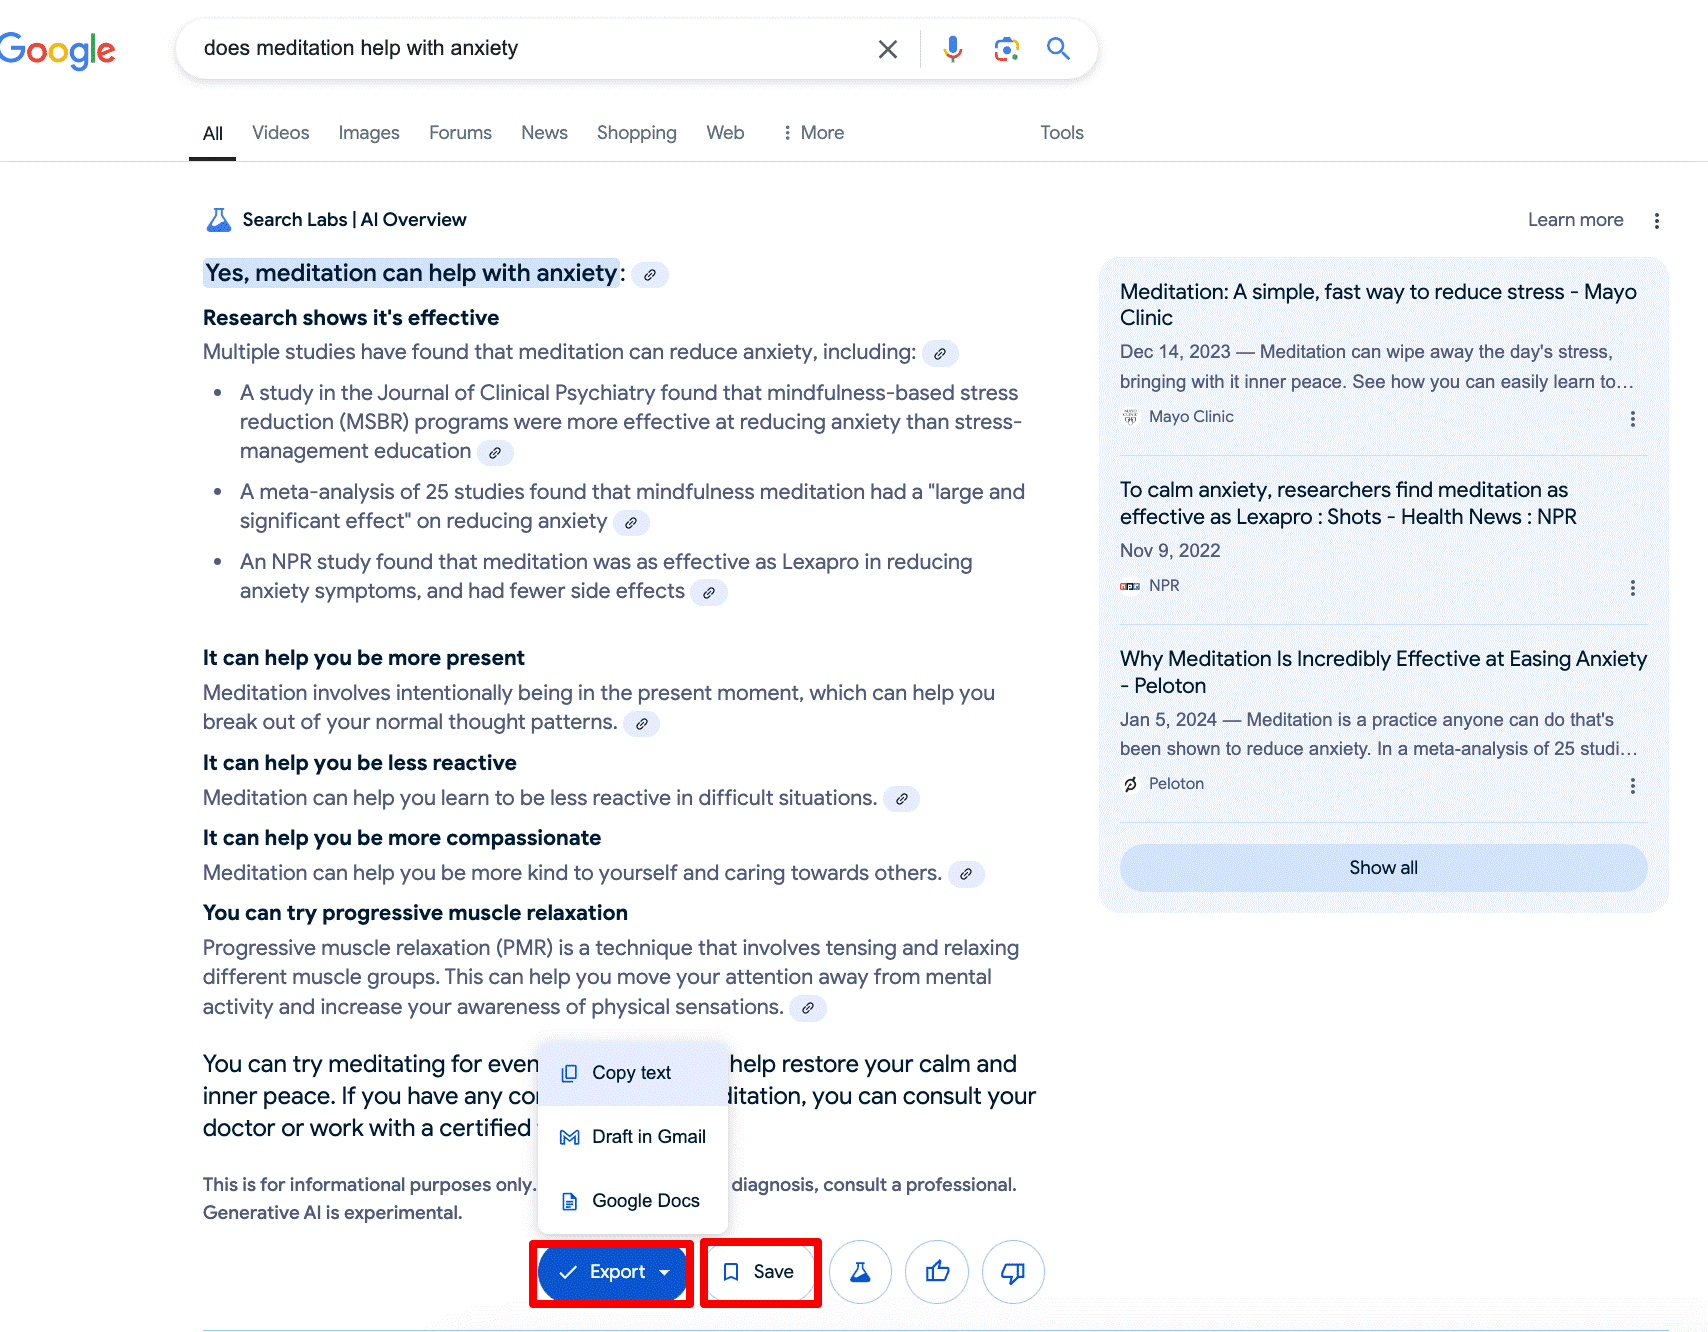Switch to the Videos tab
Screen dimensions: 1708x1332
(x=280, y=133)
